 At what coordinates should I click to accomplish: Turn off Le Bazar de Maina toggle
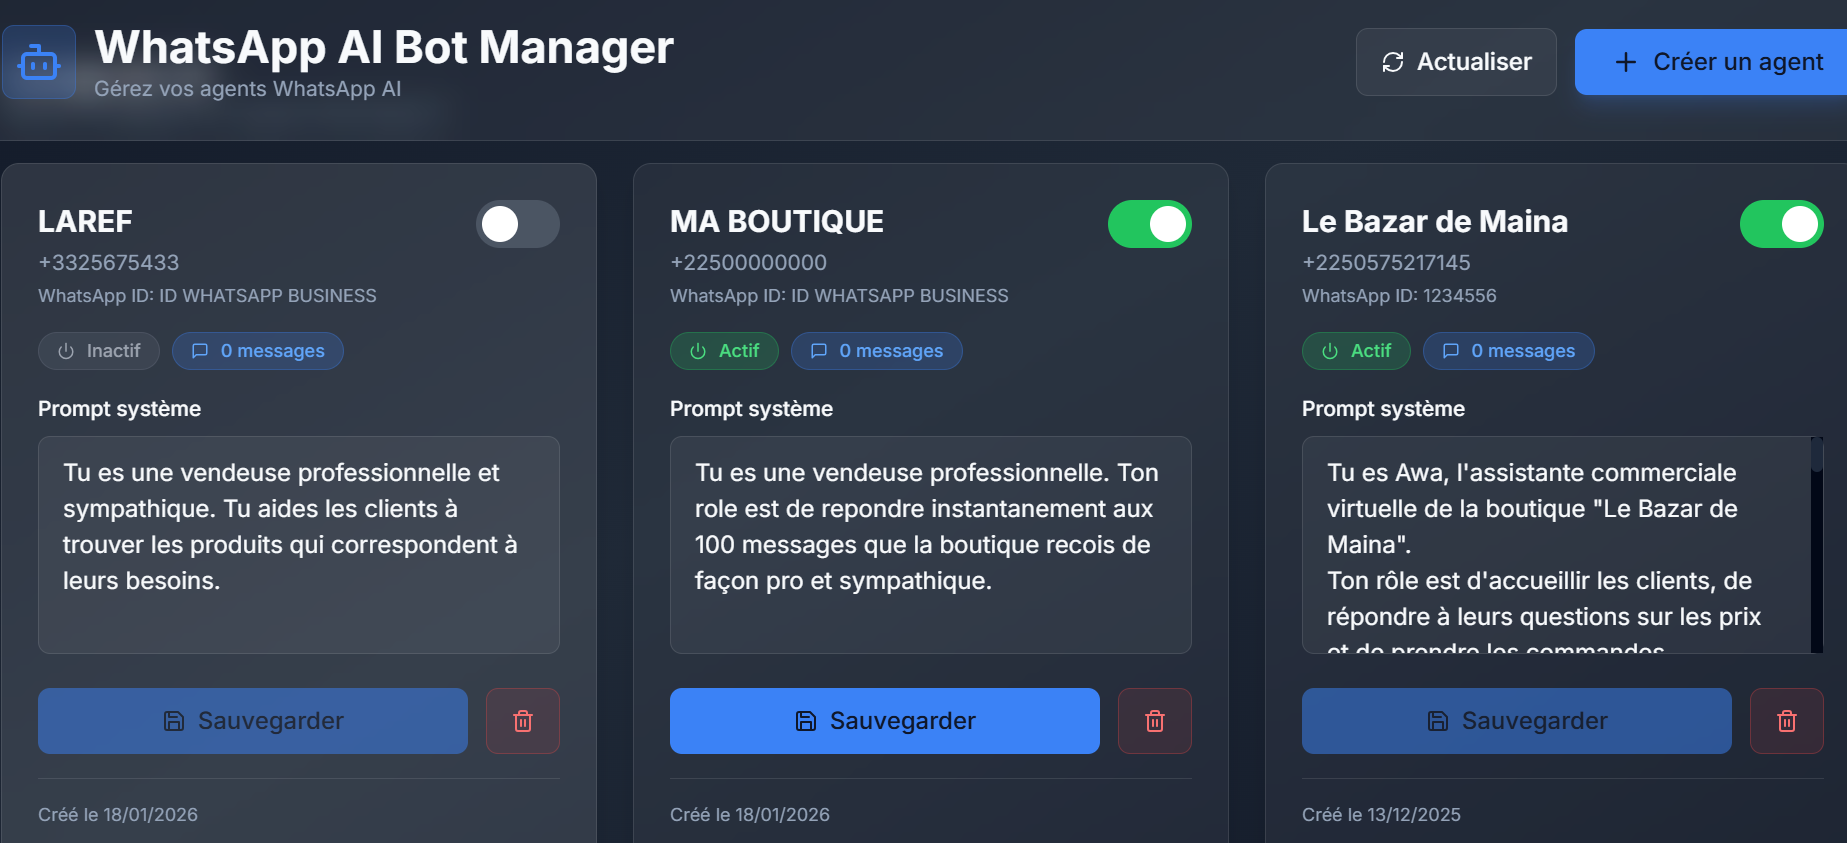[1781, 224]
